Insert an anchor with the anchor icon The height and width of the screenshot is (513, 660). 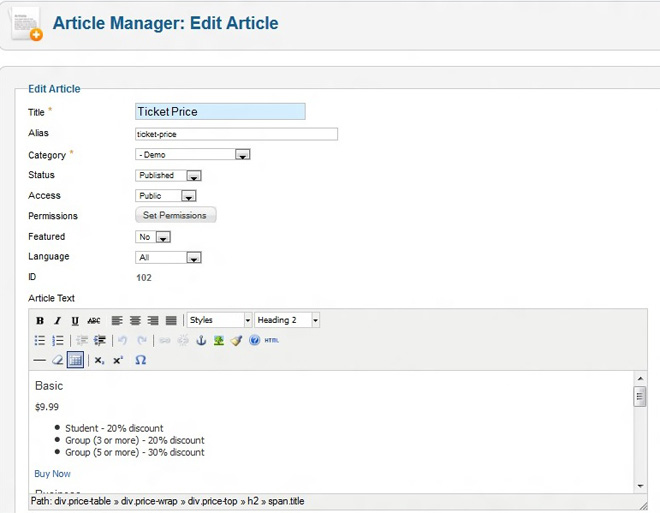(200, 341)
